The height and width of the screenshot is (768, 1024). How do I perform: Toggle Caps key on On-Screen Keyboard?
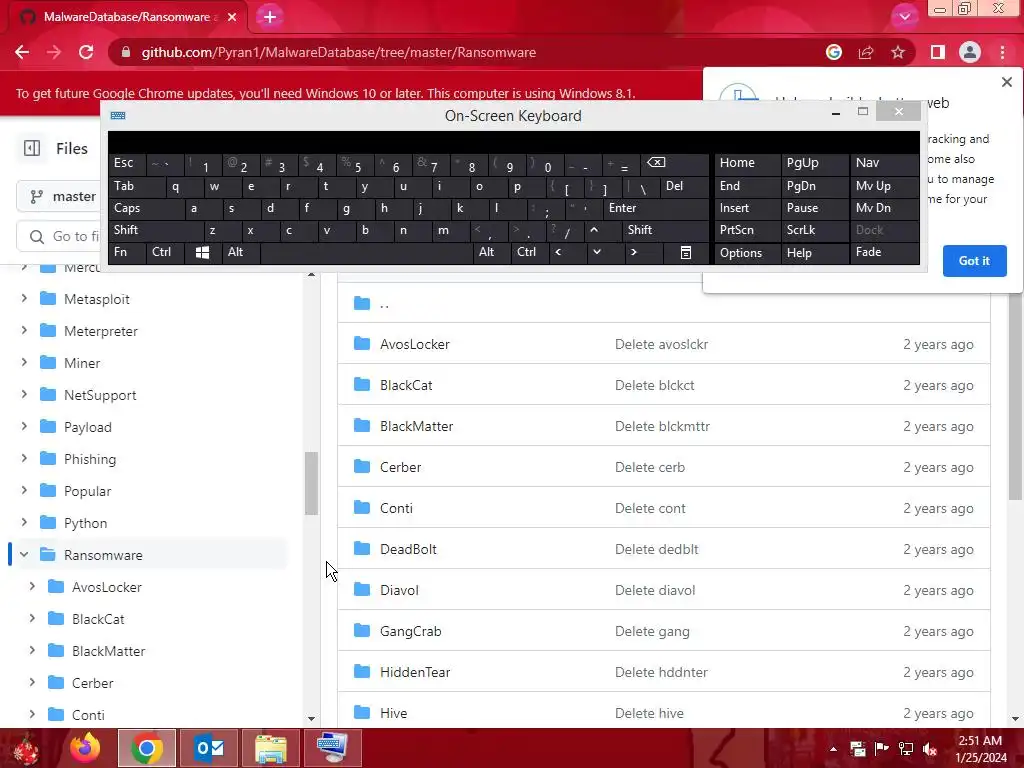pyautogui.click(x=146, y=208)
